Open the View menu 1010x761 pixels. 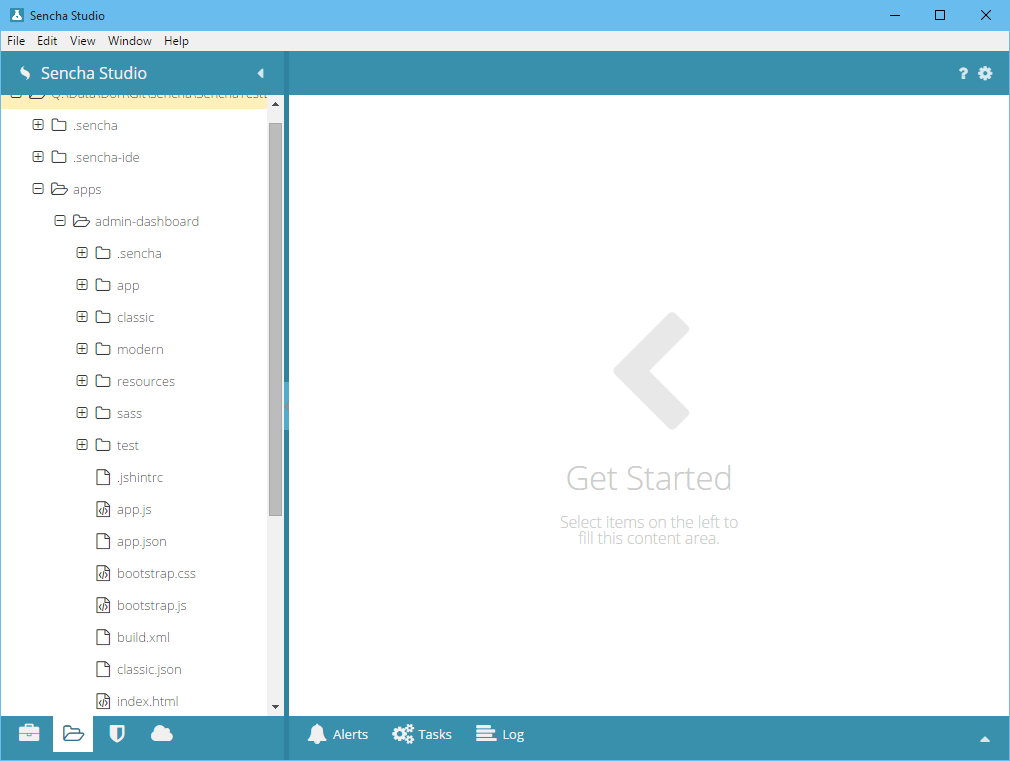pyautogui.click(x=82, y=41)
